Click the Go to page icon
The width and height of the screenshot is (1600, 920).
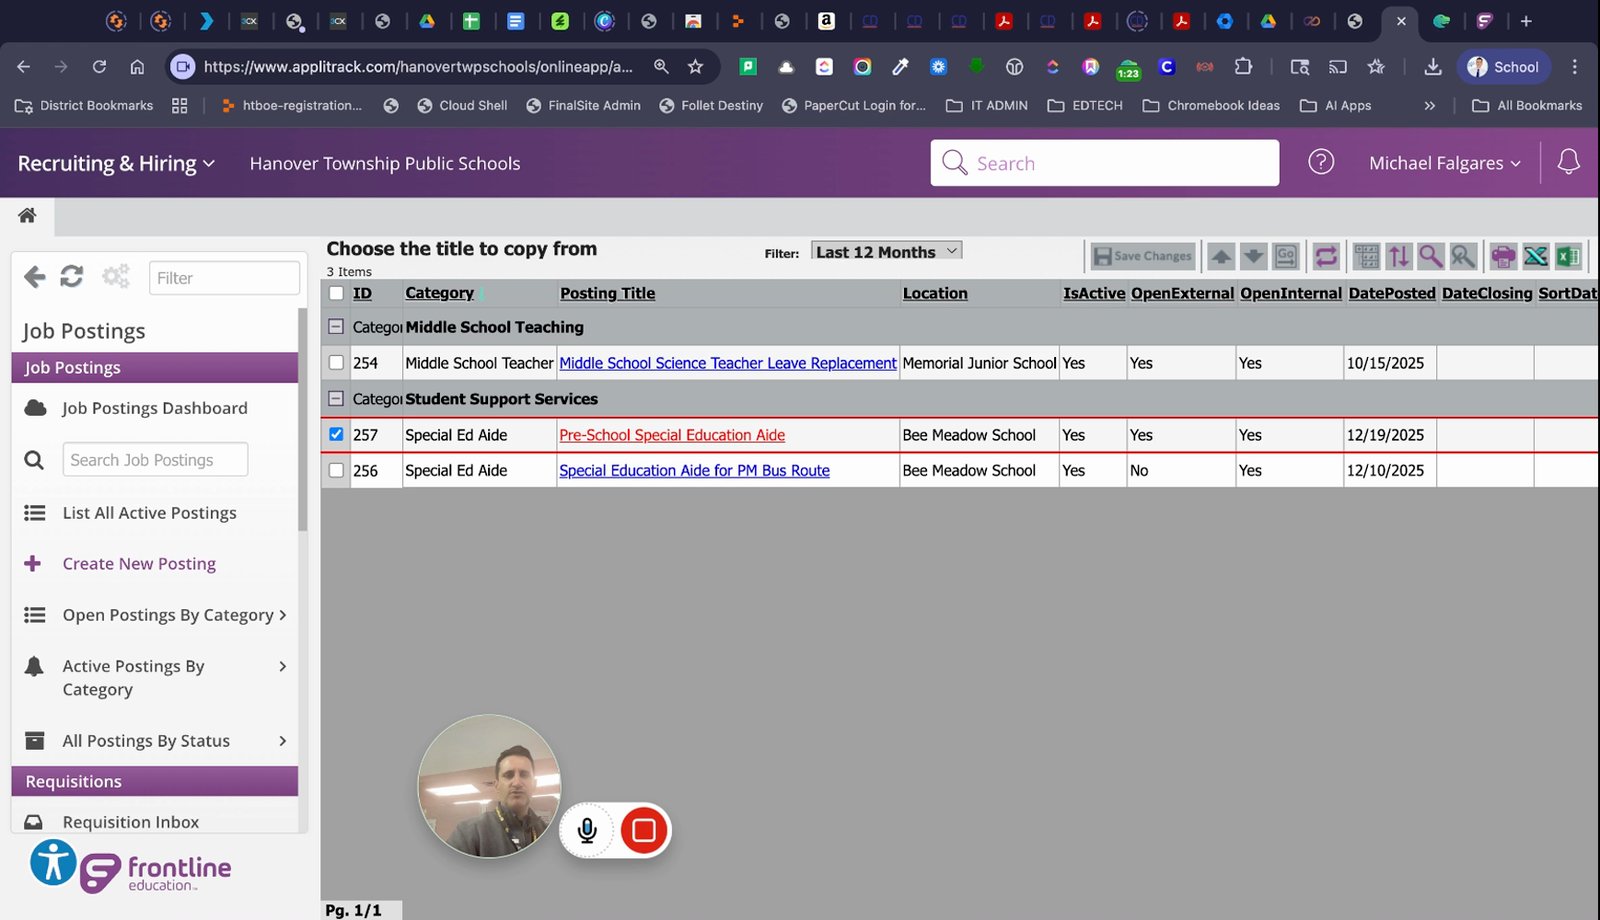(x=1286, y=256)
